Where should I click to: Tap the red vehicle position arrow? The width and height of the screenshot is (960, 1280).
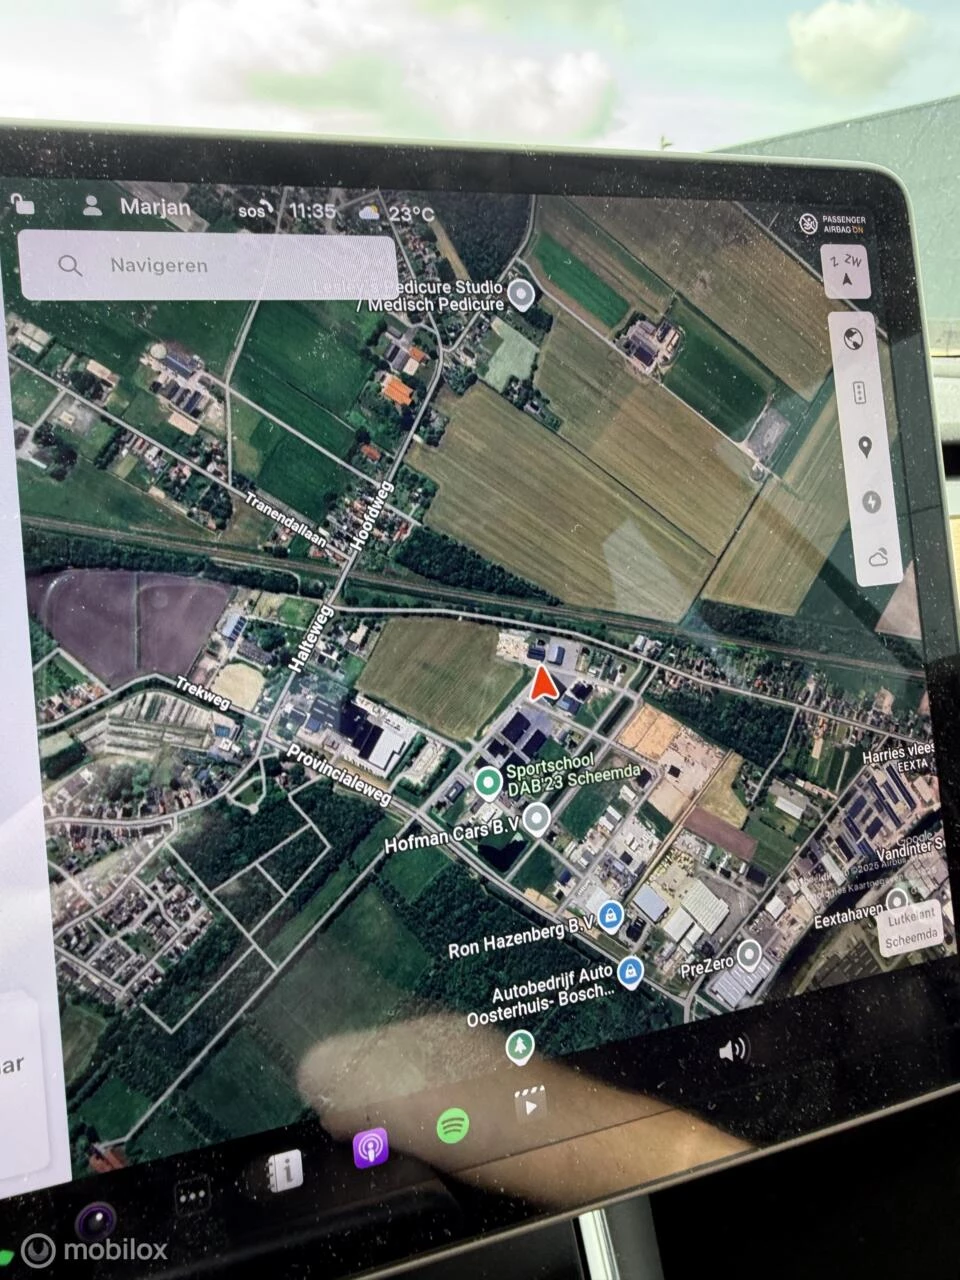pyautogui.click(x=542, y=683)
